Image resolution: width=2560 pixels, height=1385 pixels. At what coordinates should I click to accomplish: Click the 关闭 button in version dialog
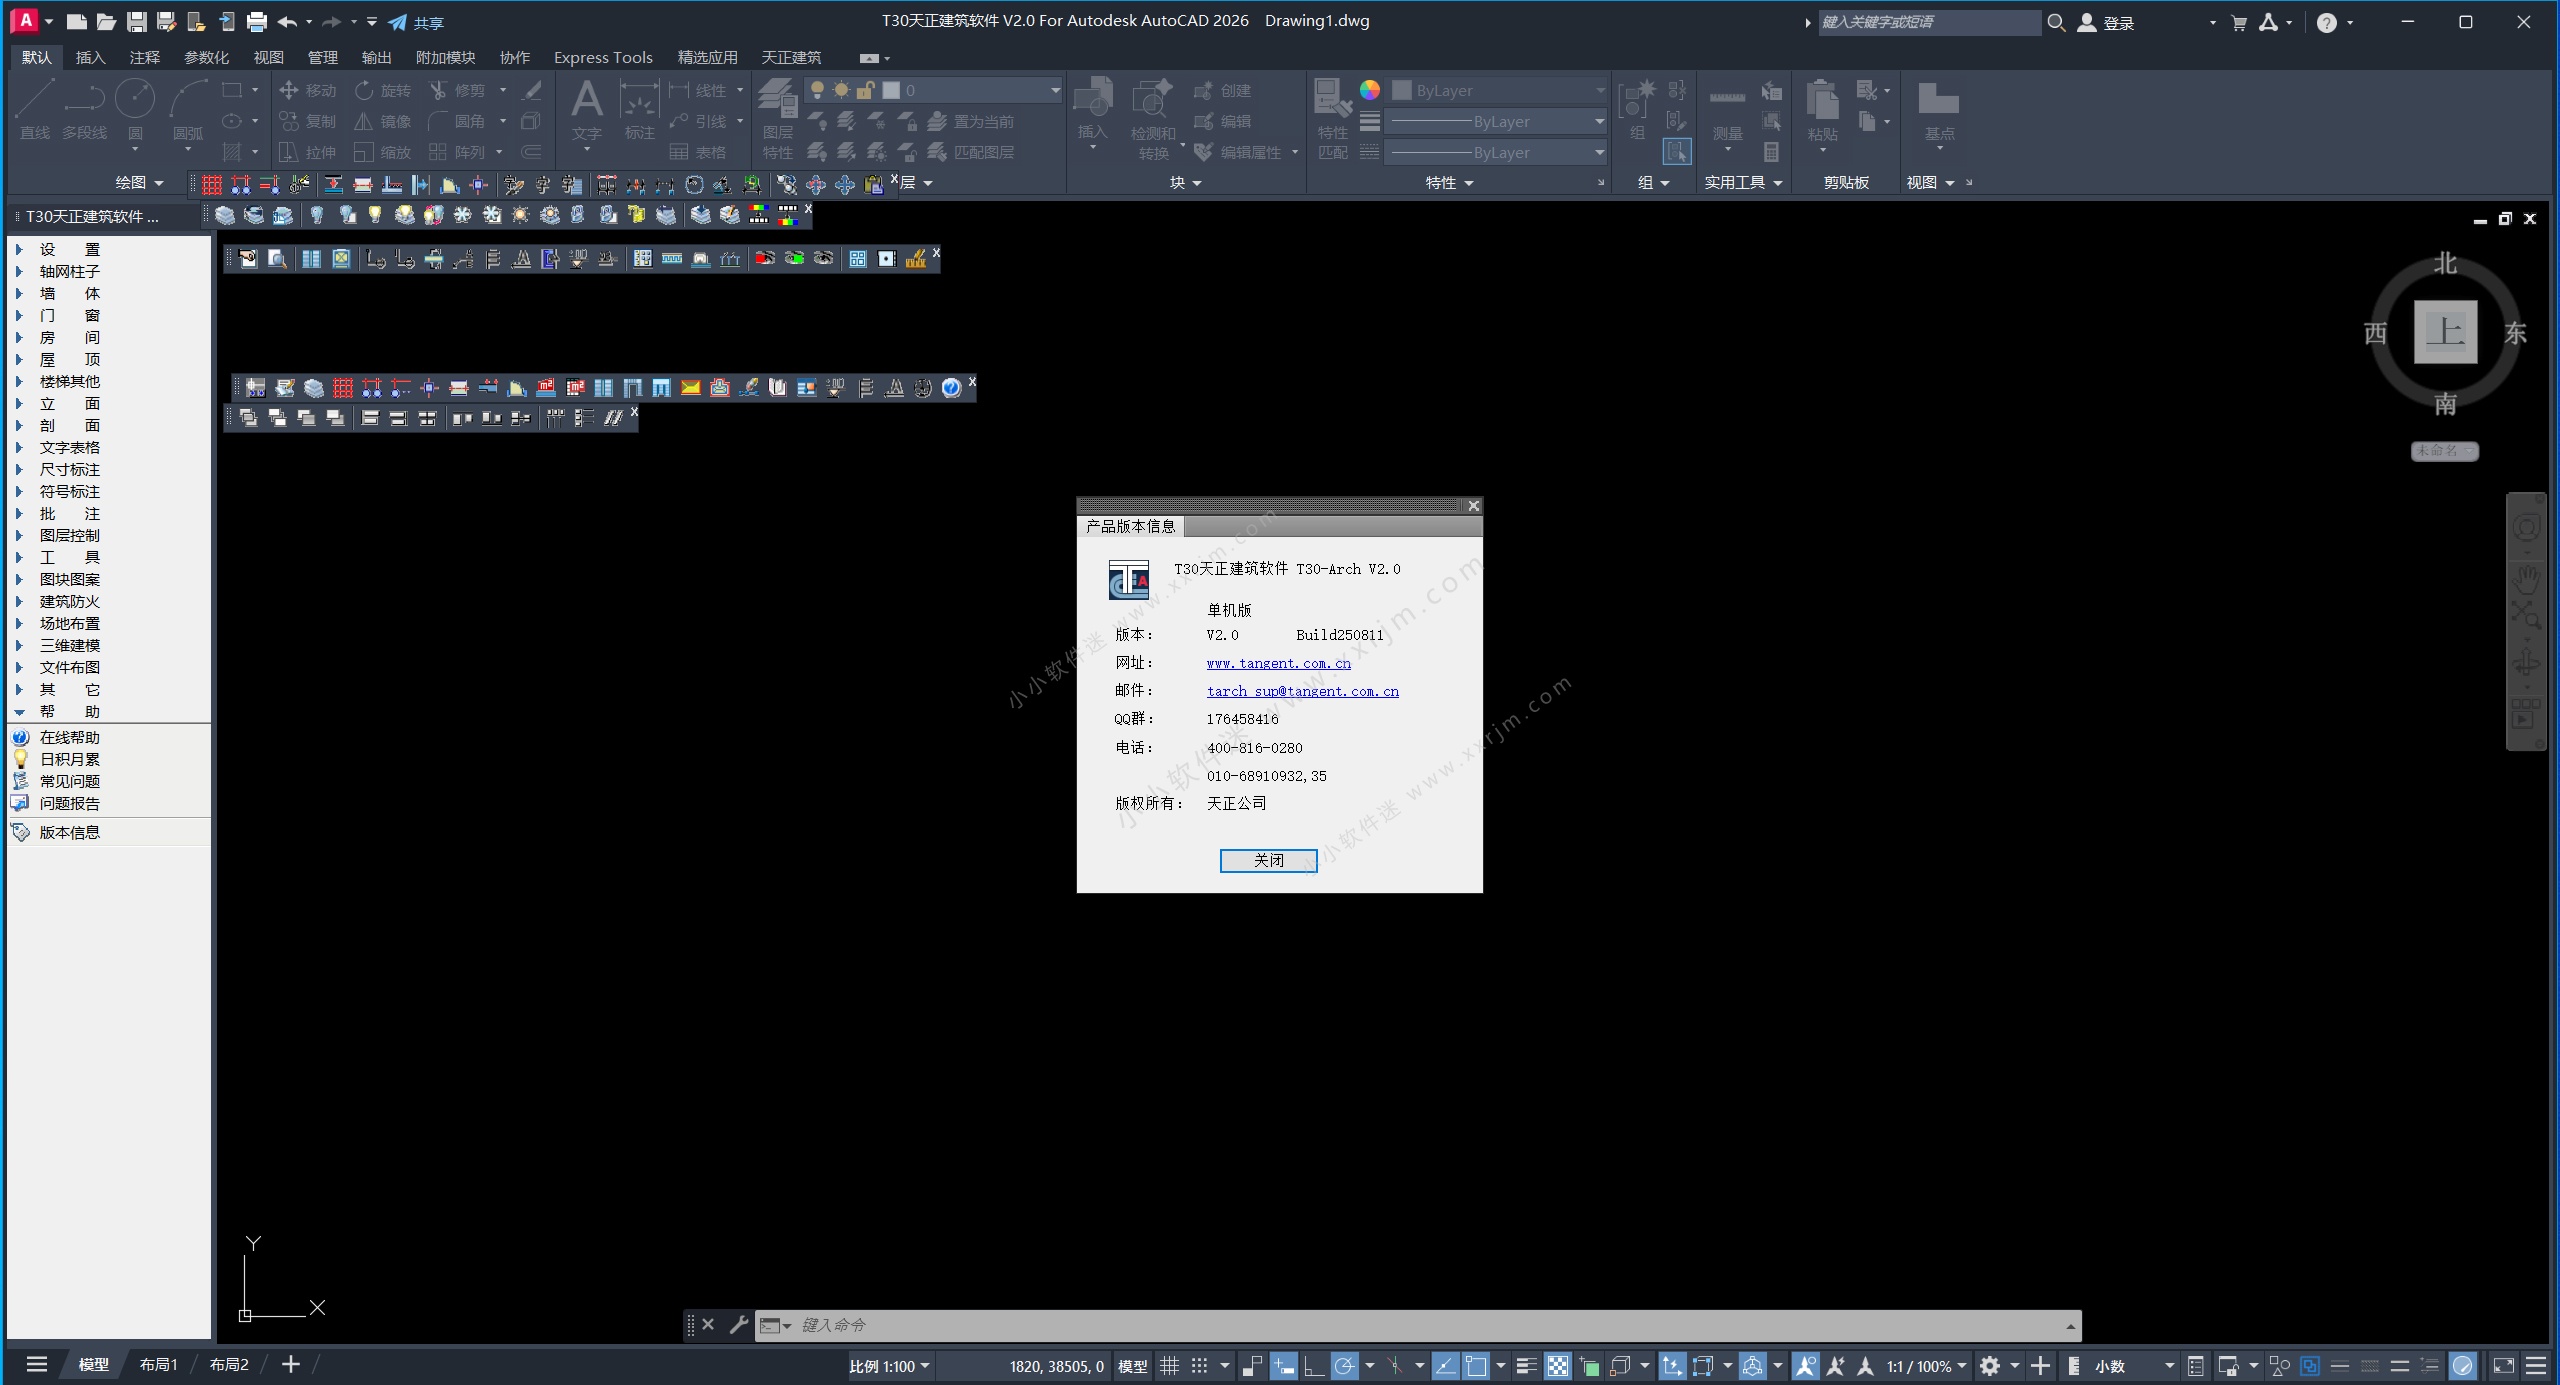point(1268,860)
